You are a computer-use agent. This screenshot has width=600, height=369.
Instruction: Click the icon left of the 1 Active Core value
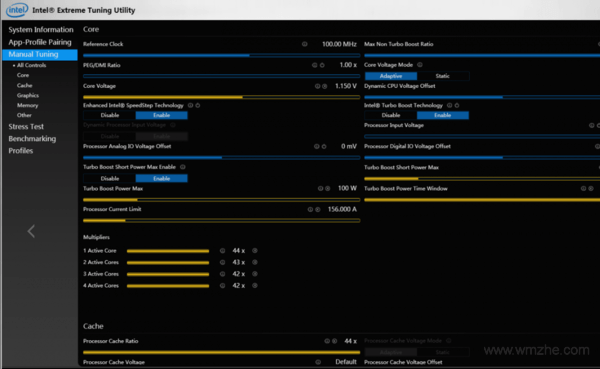click(x=222, y=251)
